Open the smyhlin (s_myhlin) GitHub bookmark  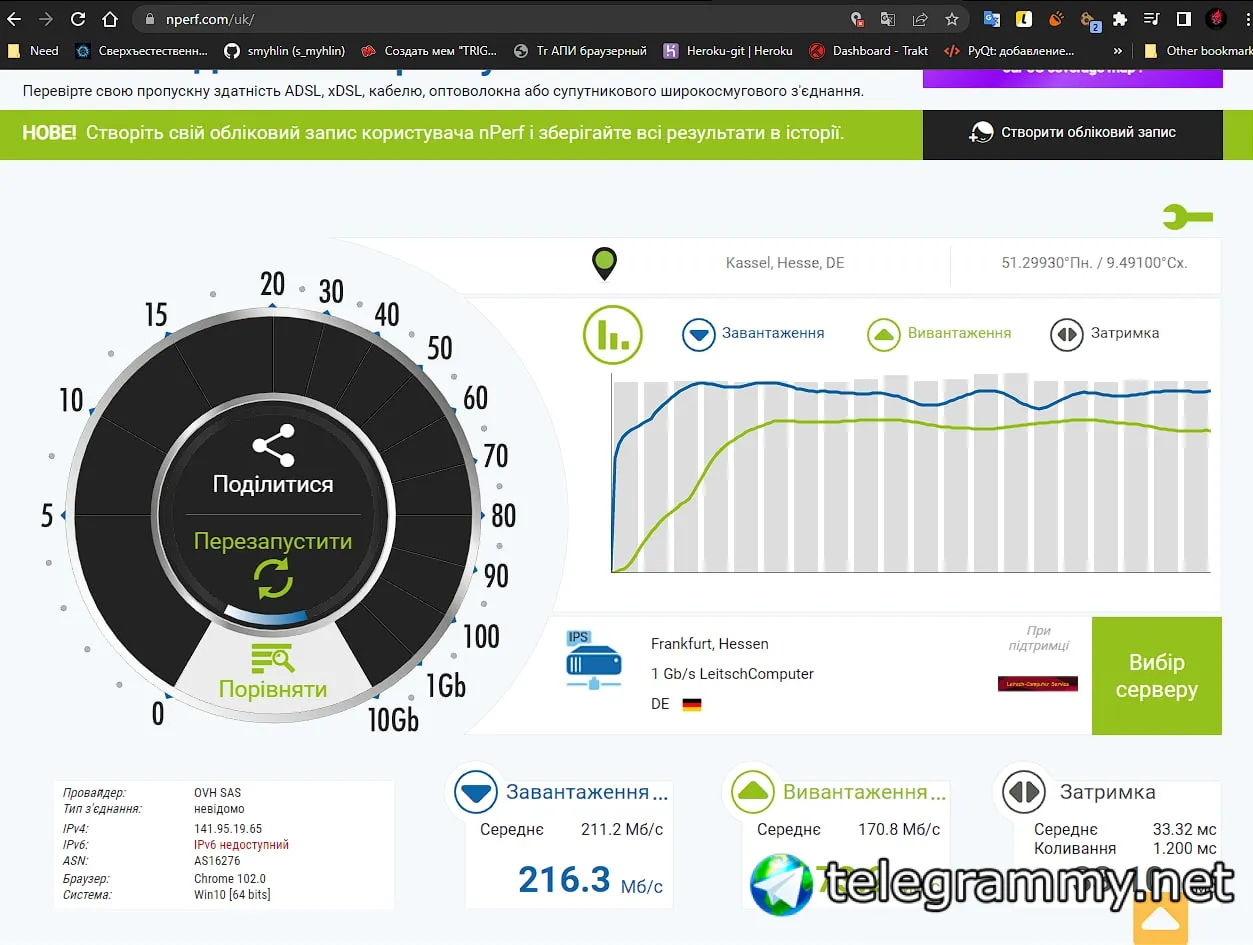coord(285,50)
